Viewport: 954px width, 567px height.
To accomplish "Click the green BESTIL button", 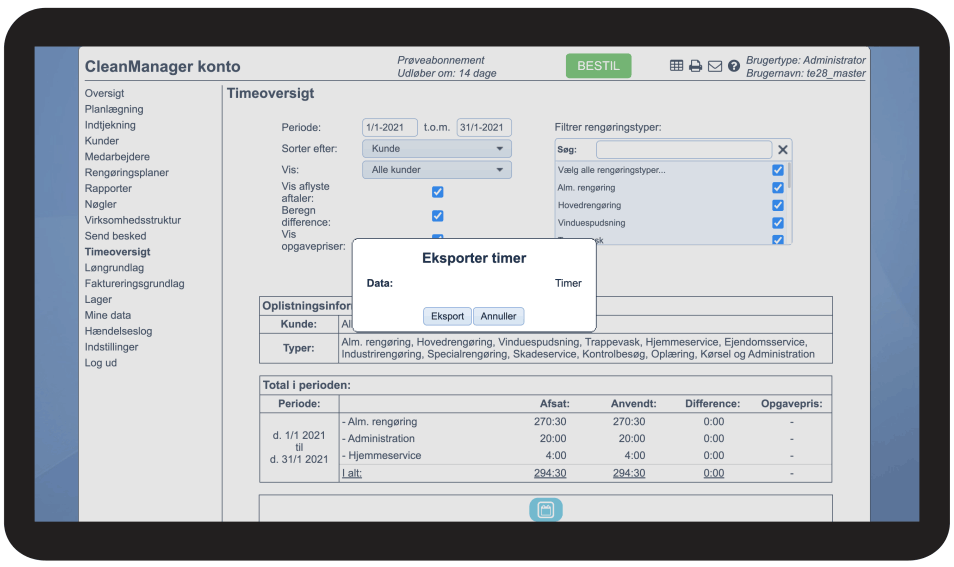I will [598, 66].
